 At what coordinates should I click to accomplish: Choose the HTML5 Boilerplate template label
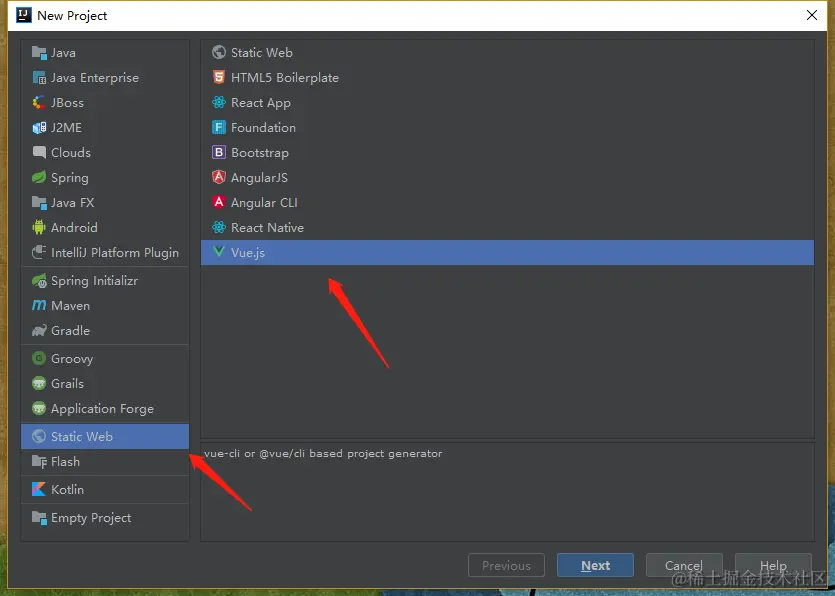click(285, 78)
